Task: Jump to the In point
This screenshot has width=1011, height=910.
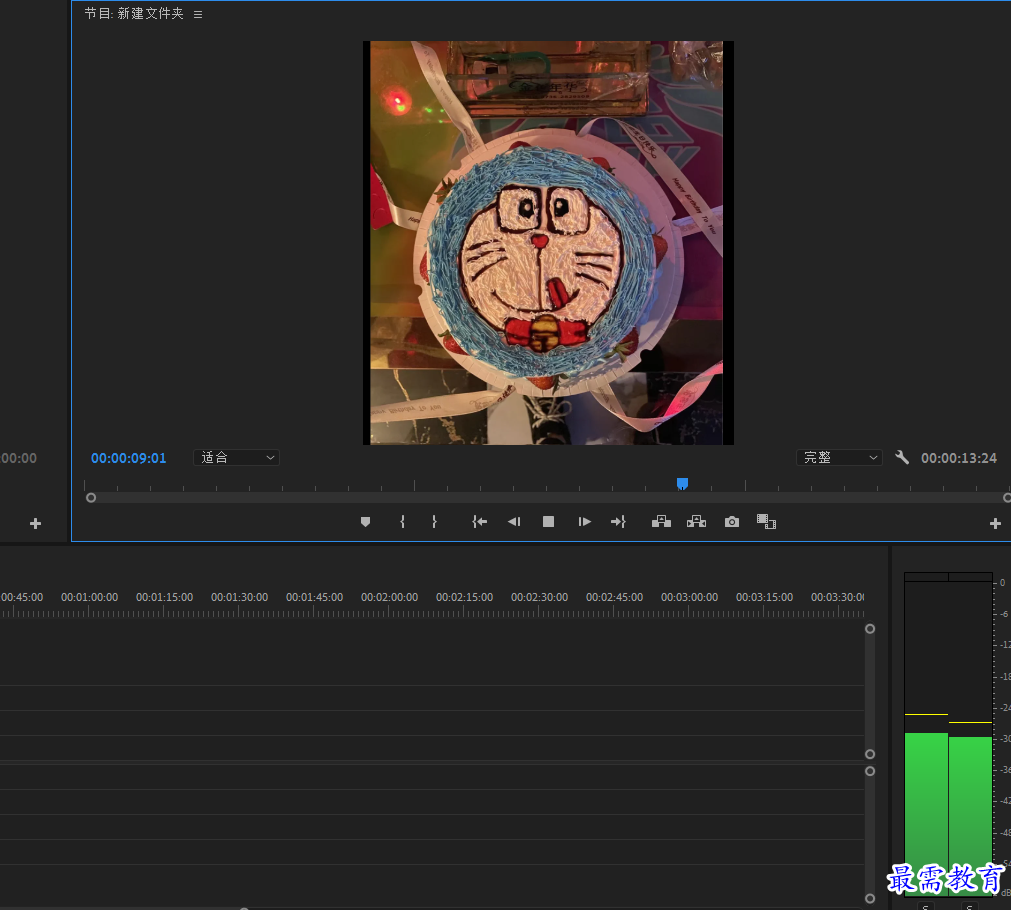Action: coord(479,522)
